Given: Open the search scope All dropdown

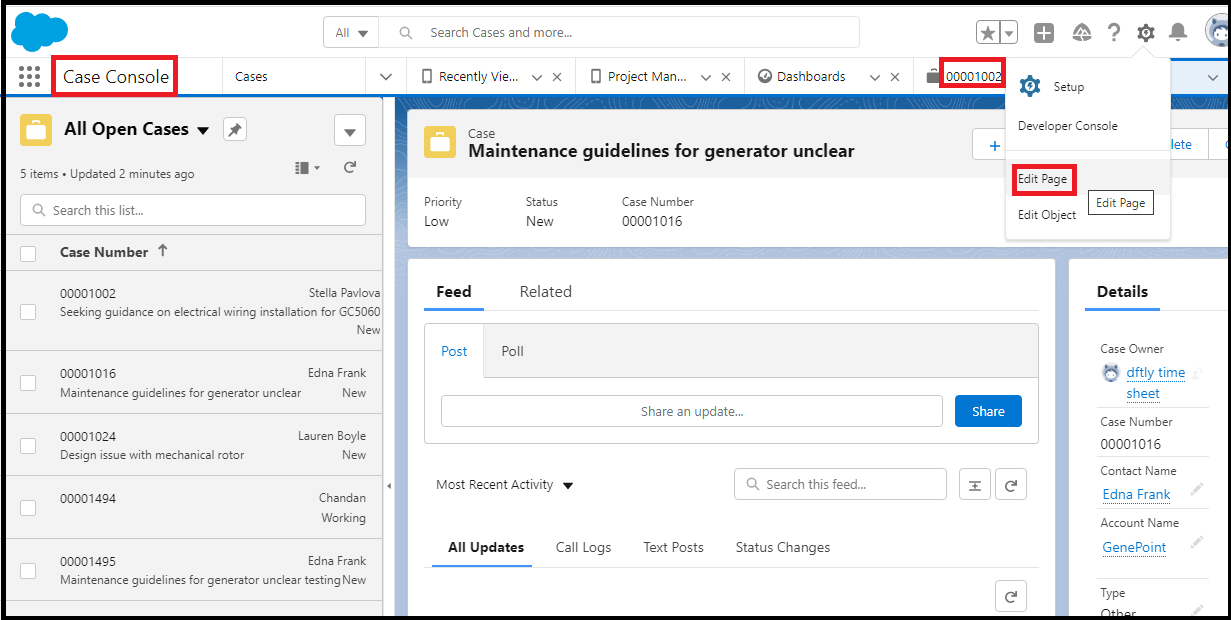Looking at the screenshot, I should coord(351,32).
